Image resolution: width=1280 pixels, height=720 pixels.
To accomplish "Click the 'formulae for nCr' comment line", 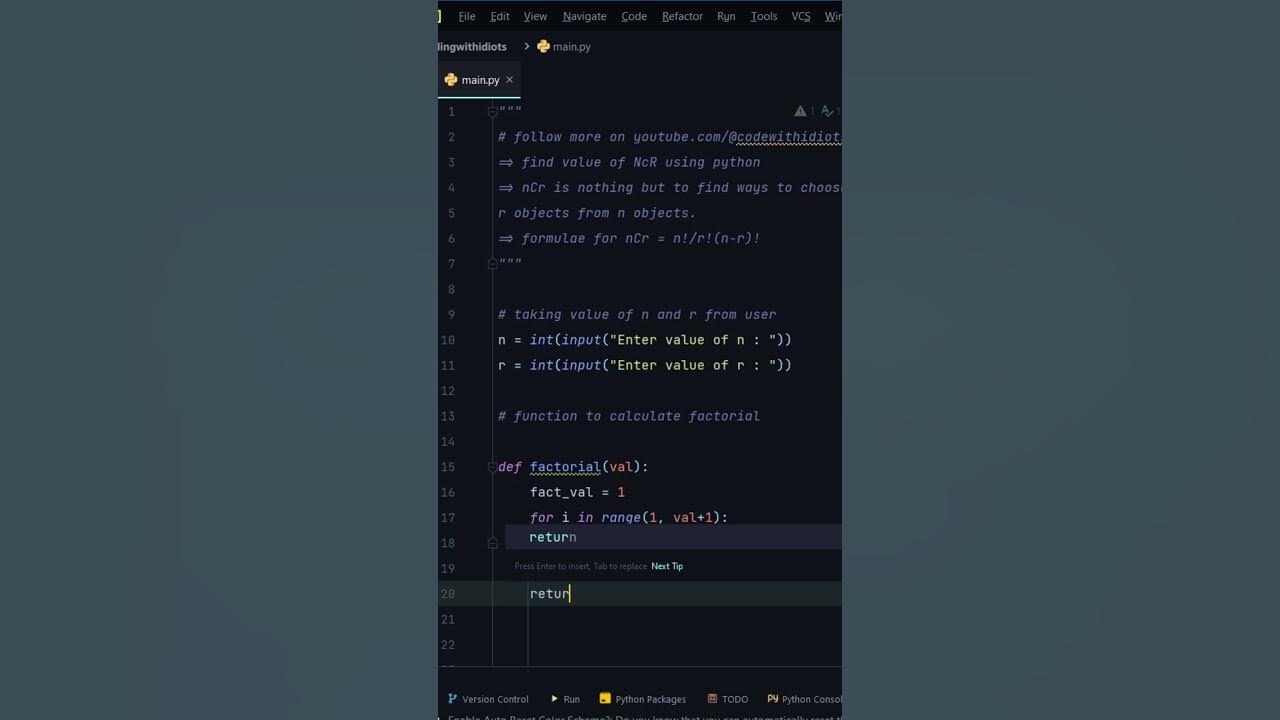I will [629, 238].
